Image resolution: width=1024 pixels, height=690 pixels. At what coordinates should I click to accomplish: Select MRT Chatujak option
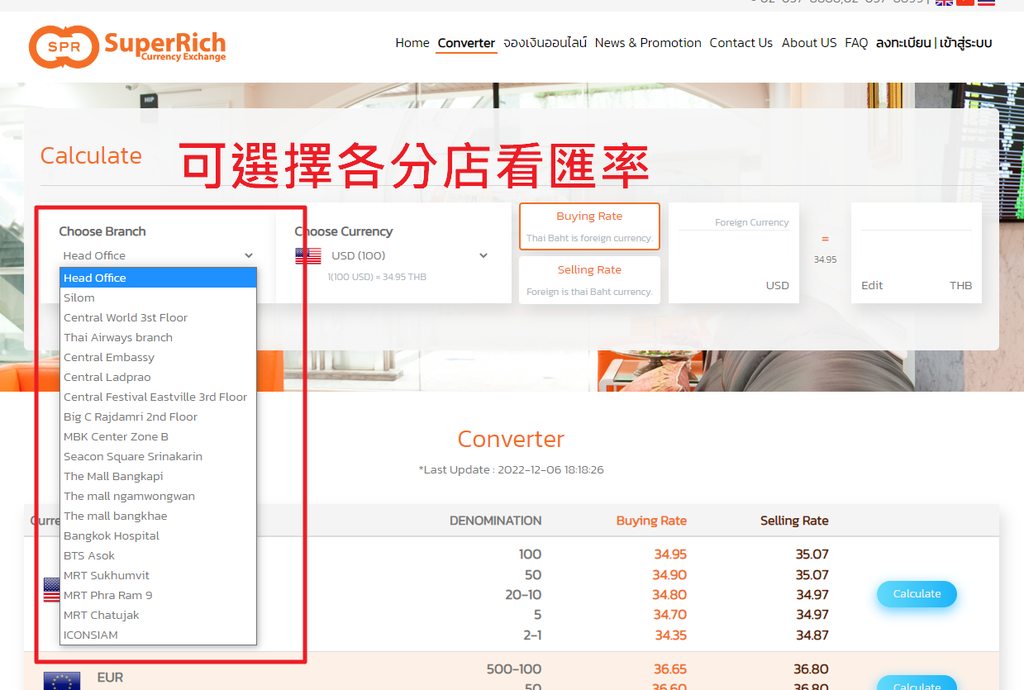[x=158, y=616]
